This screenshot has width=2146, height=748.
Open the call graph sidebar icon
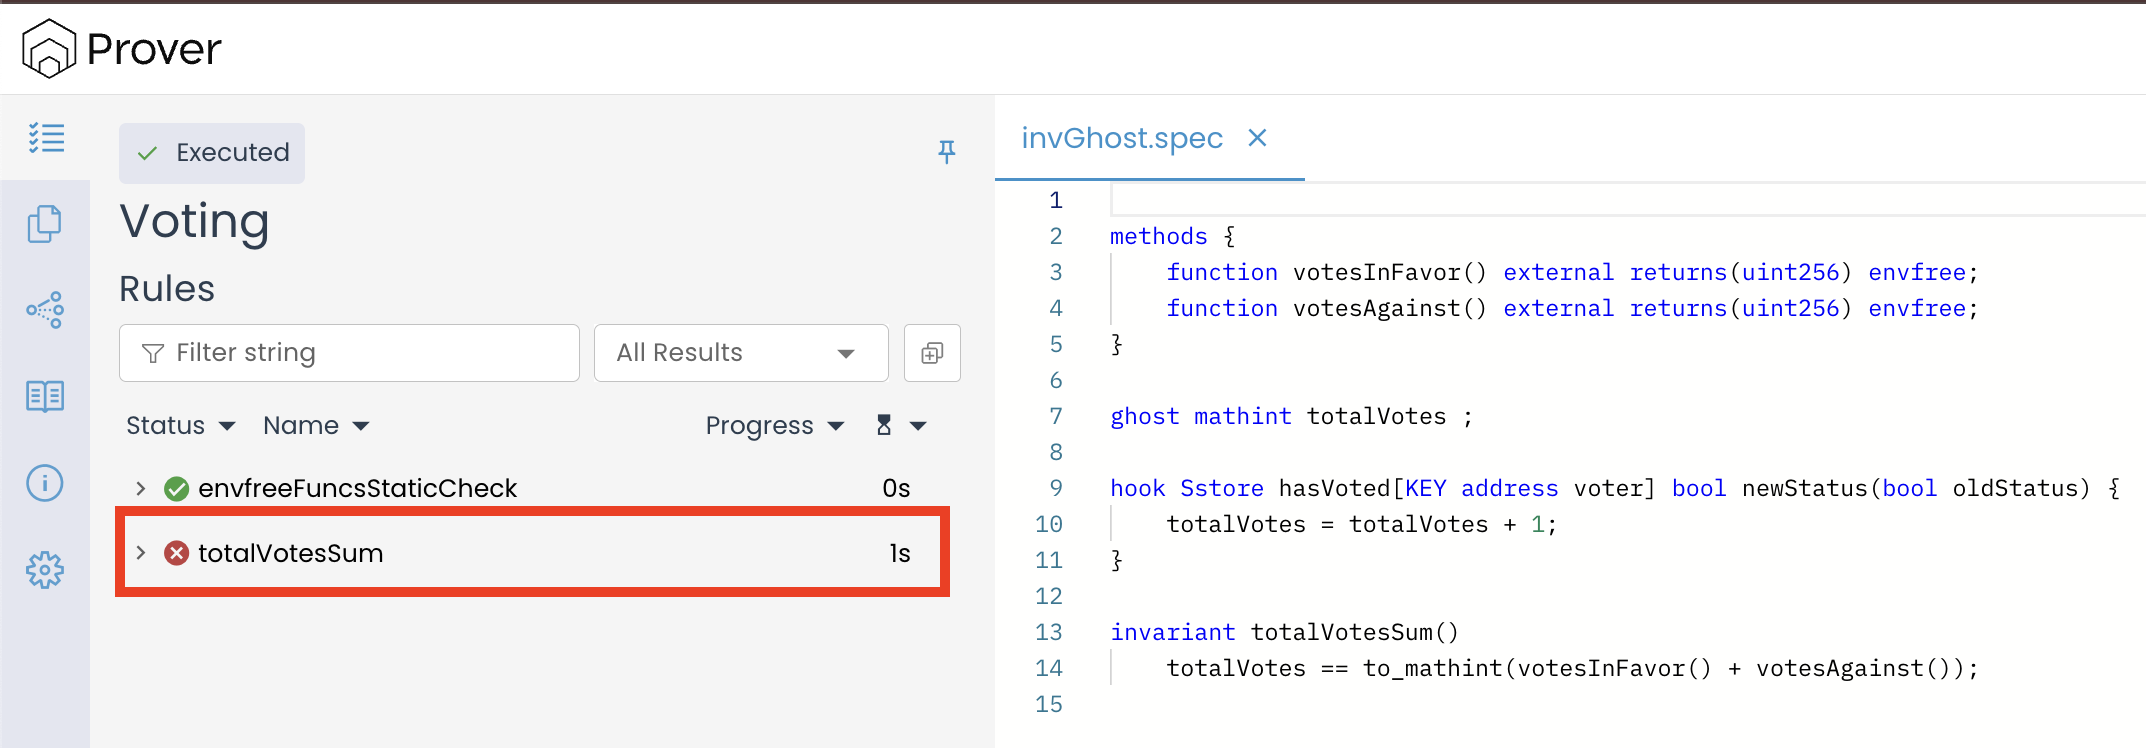click(45, 310)
